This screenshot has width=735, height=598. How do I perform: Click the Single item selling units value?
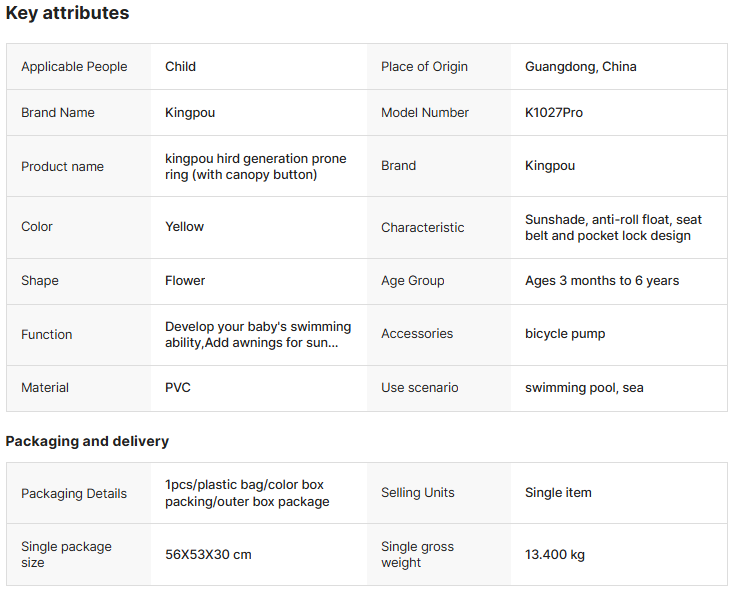558,493
